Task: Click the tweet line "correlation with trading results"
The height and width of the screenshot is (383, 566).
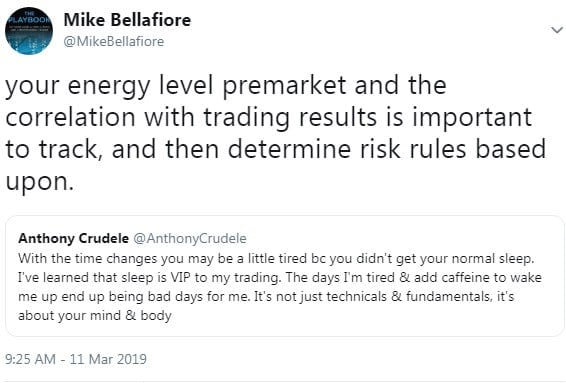Action: (x=269, y=118)
